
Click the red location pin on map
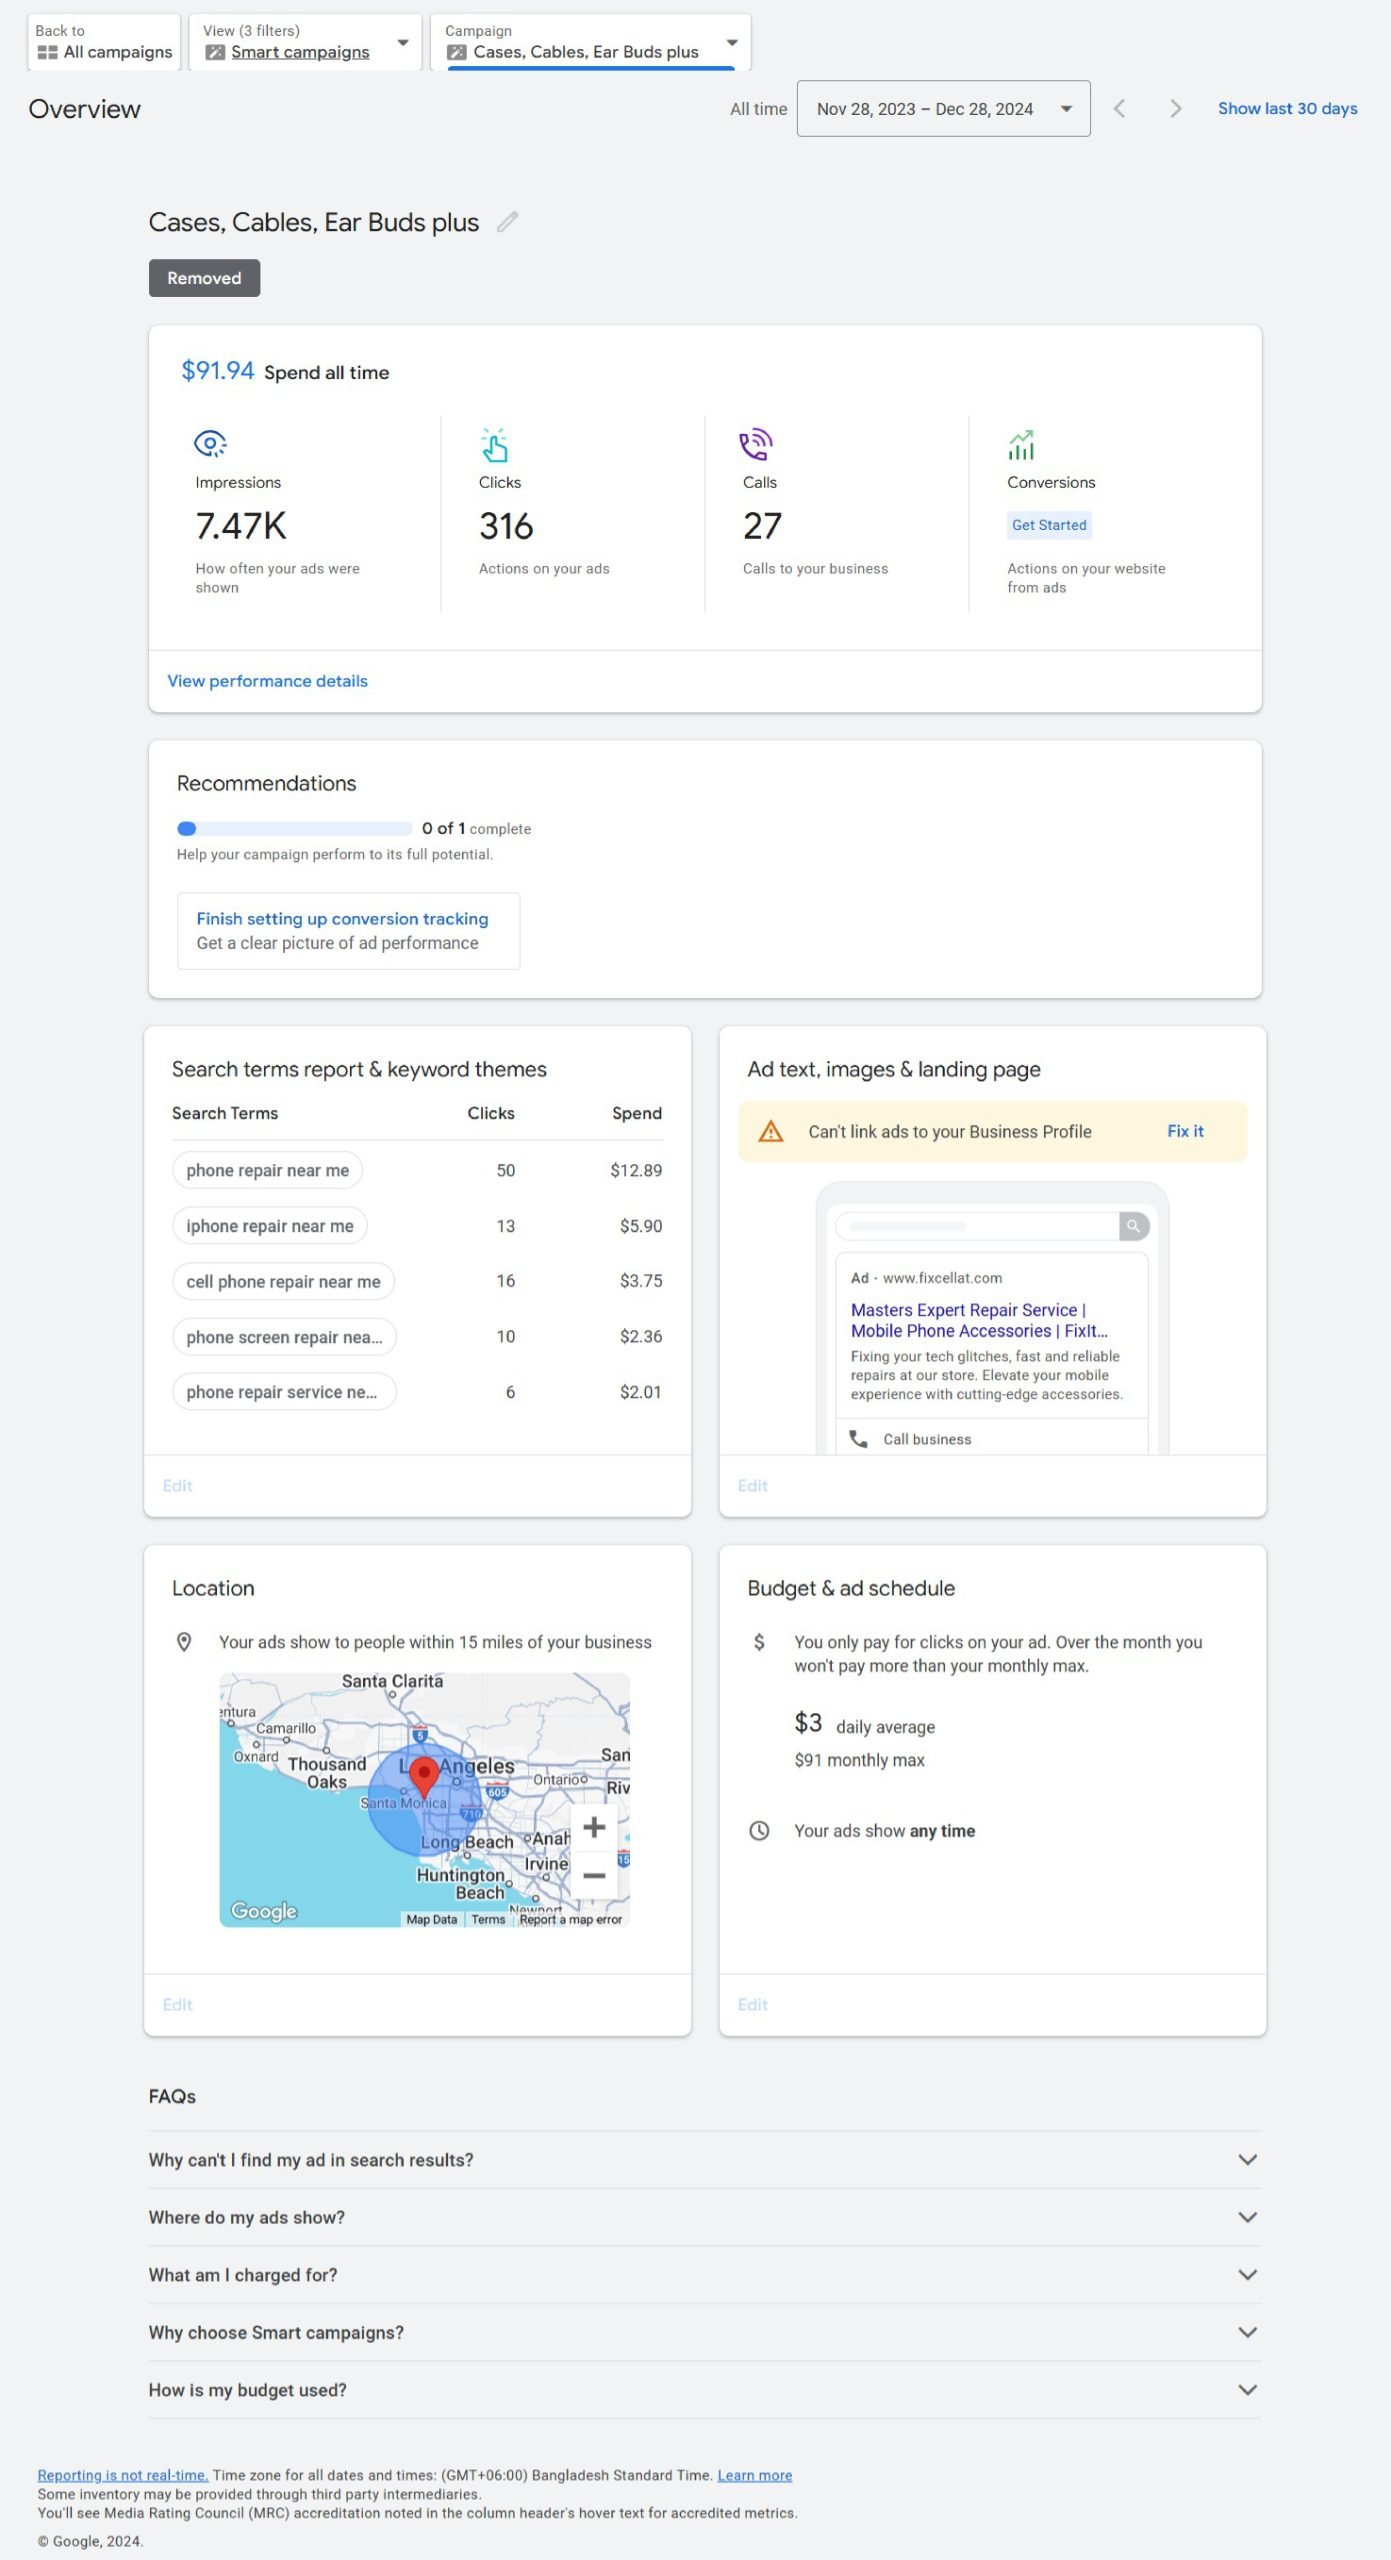tap(424, 1775)
